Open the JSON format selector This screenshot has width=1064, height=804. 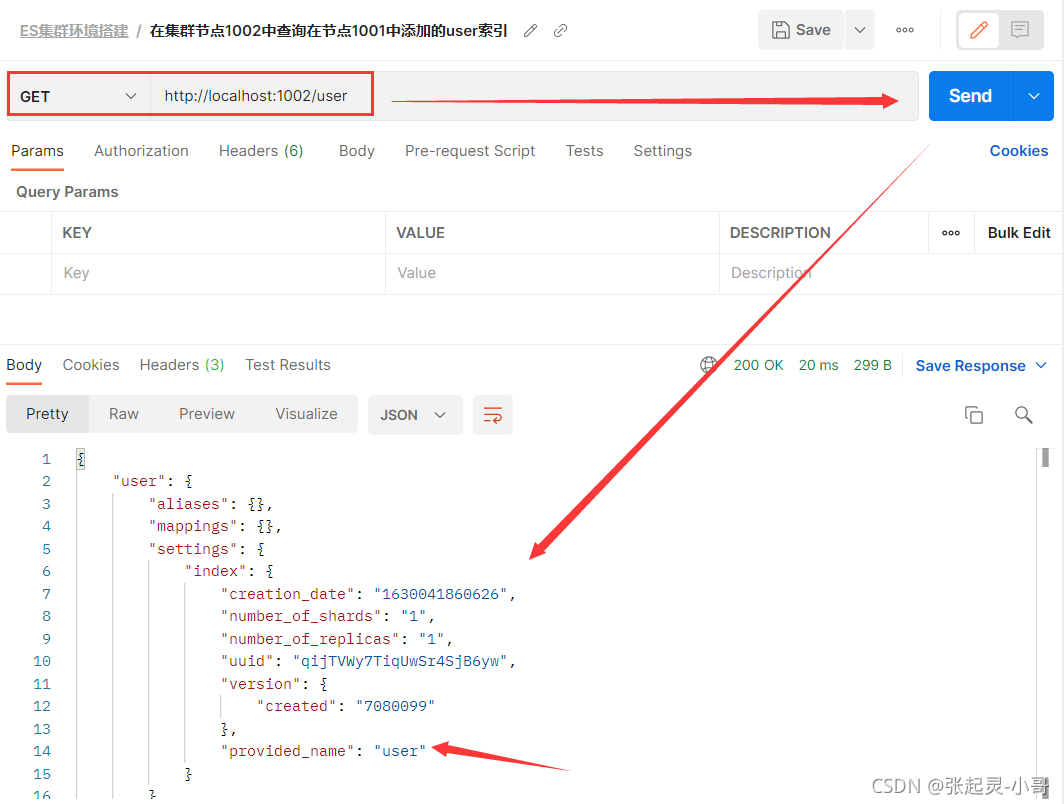pos(415,415)
